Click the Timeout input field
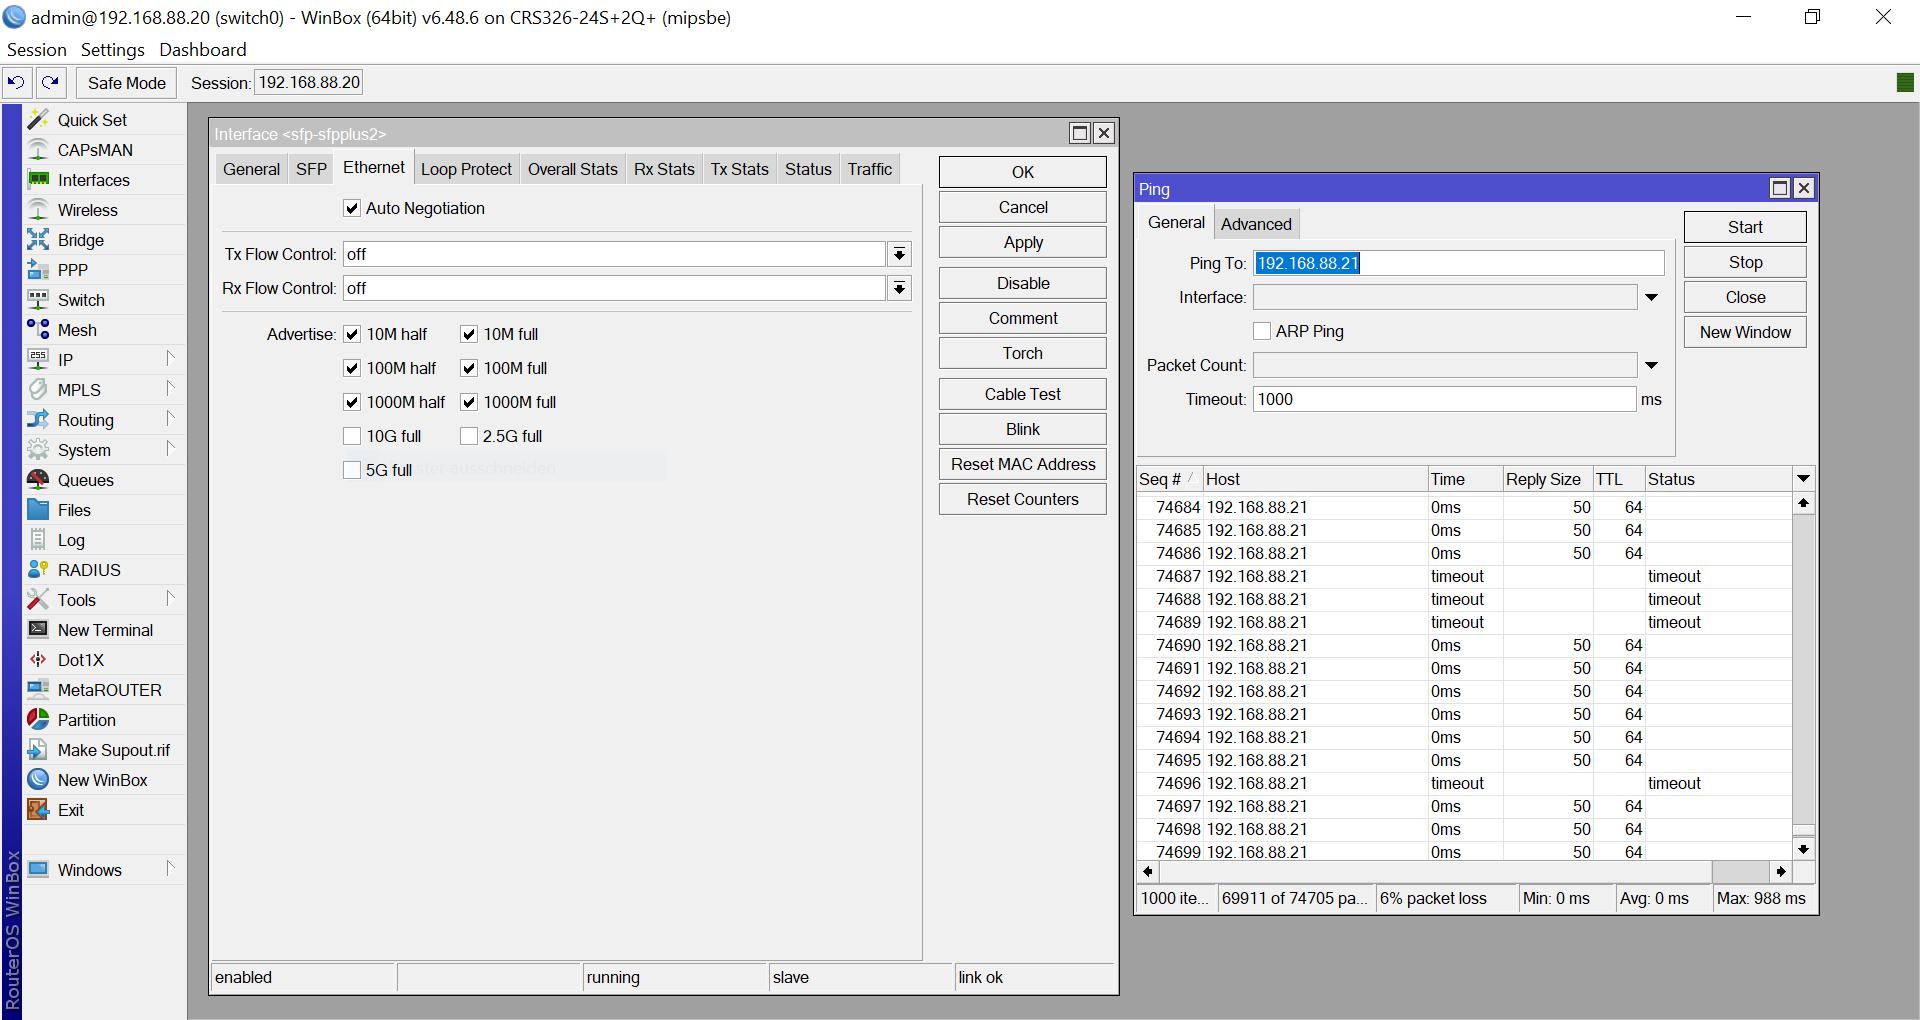The height and width of the screenshot is (1020, 1920). (1443, 399)
